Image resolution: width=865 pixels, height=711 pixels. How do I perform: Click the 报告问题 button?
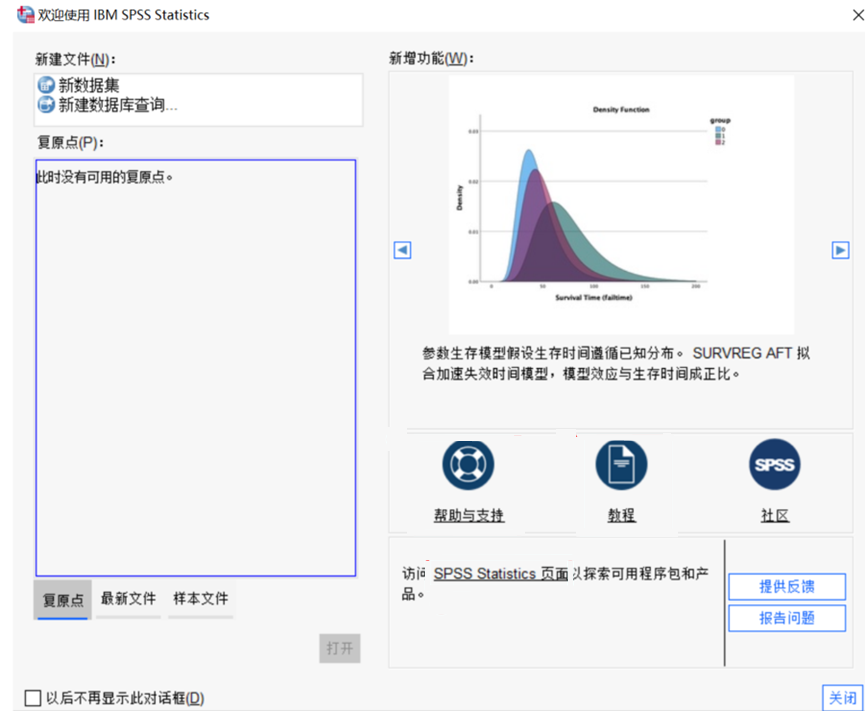(786, 618)
